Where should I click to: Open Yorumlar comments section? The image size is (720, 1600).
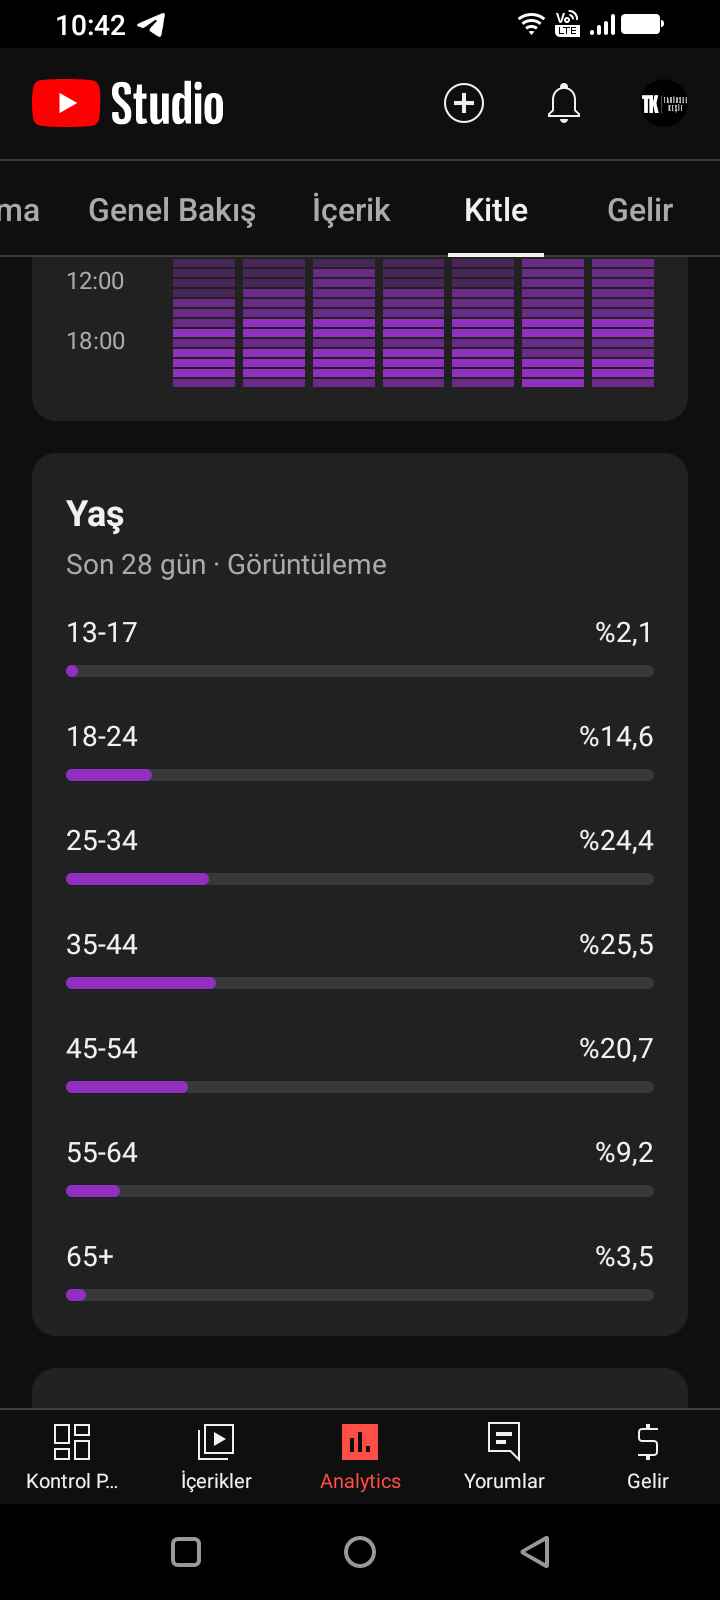click(x=504, y=1457)
